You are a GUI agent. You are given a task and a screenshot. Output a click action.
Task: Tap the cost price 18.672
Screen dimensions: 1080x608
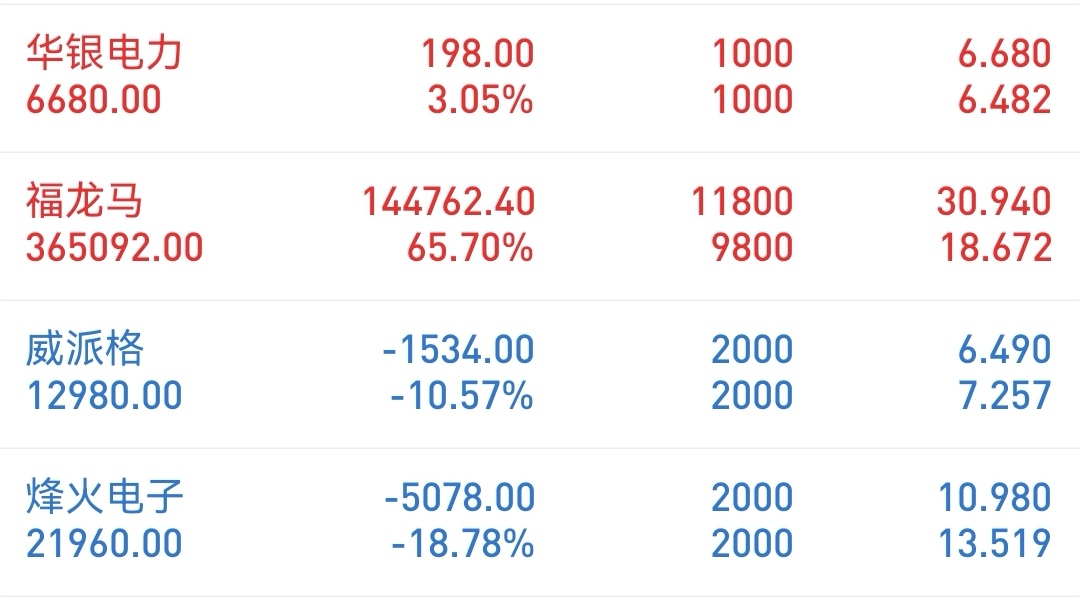996,248
